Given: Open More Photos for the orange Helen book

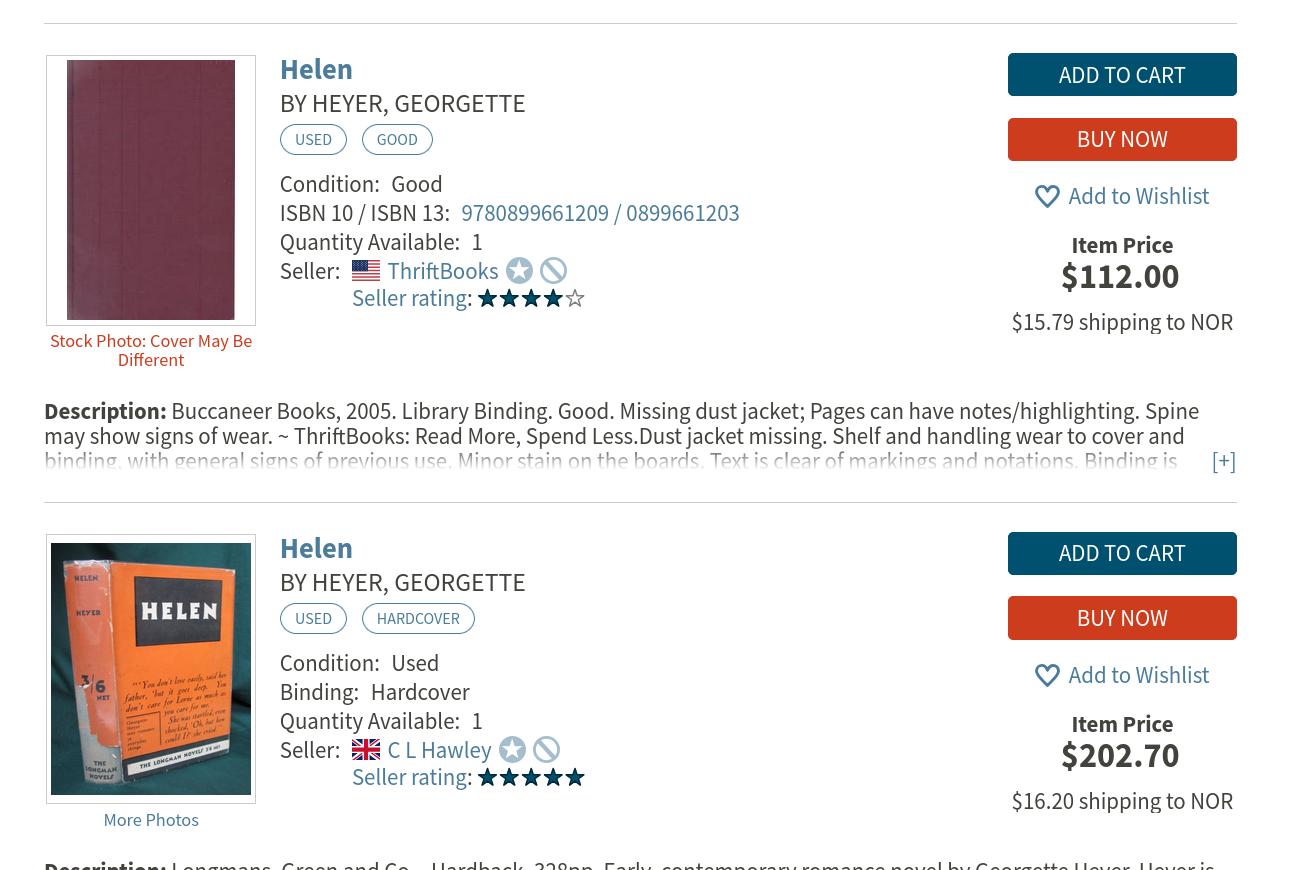Looking at the screenshot, I should (x=151, y=820).
